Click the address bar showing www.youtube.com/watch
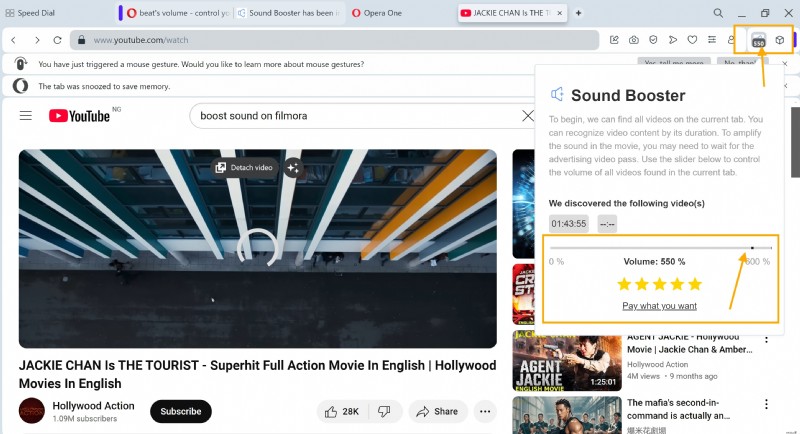Screen dimensions: 800x434 pyautogui.click(x=334, y=40)
